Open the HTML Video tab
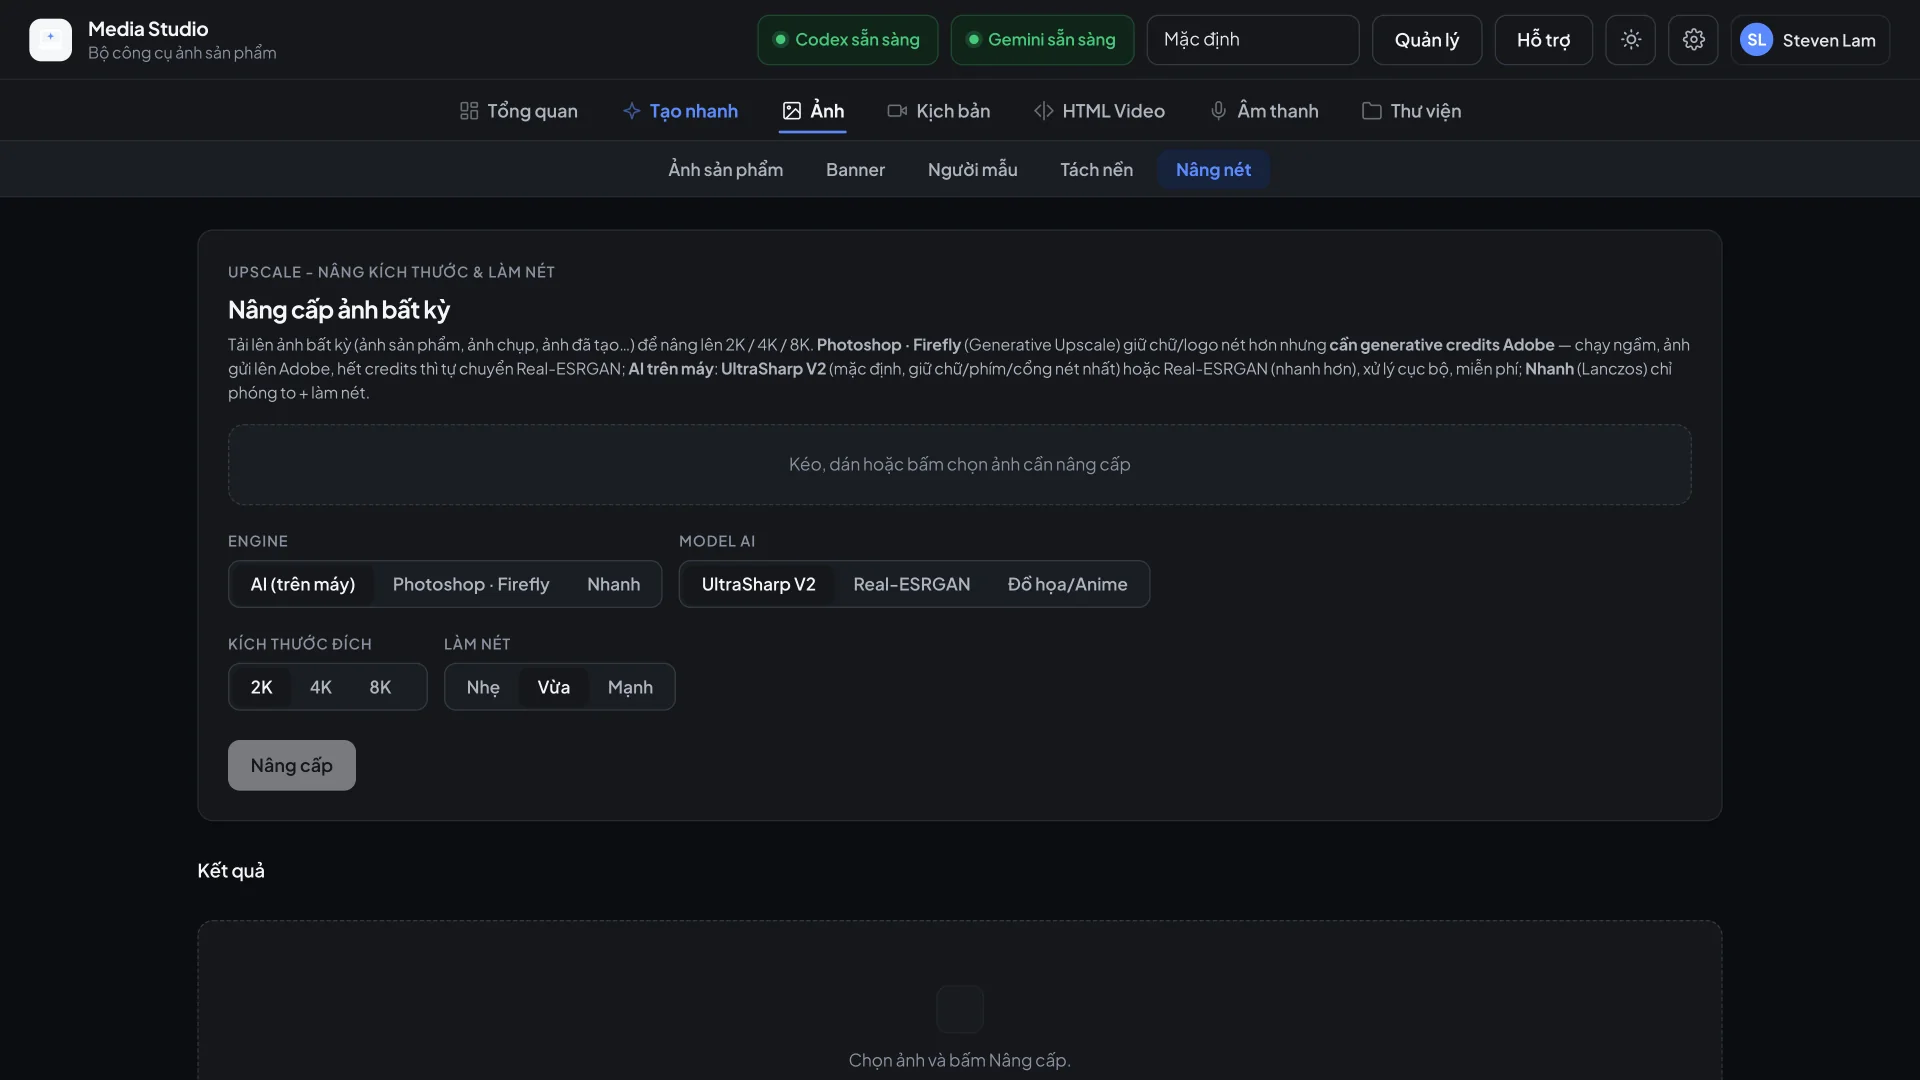 (1099, 111)
